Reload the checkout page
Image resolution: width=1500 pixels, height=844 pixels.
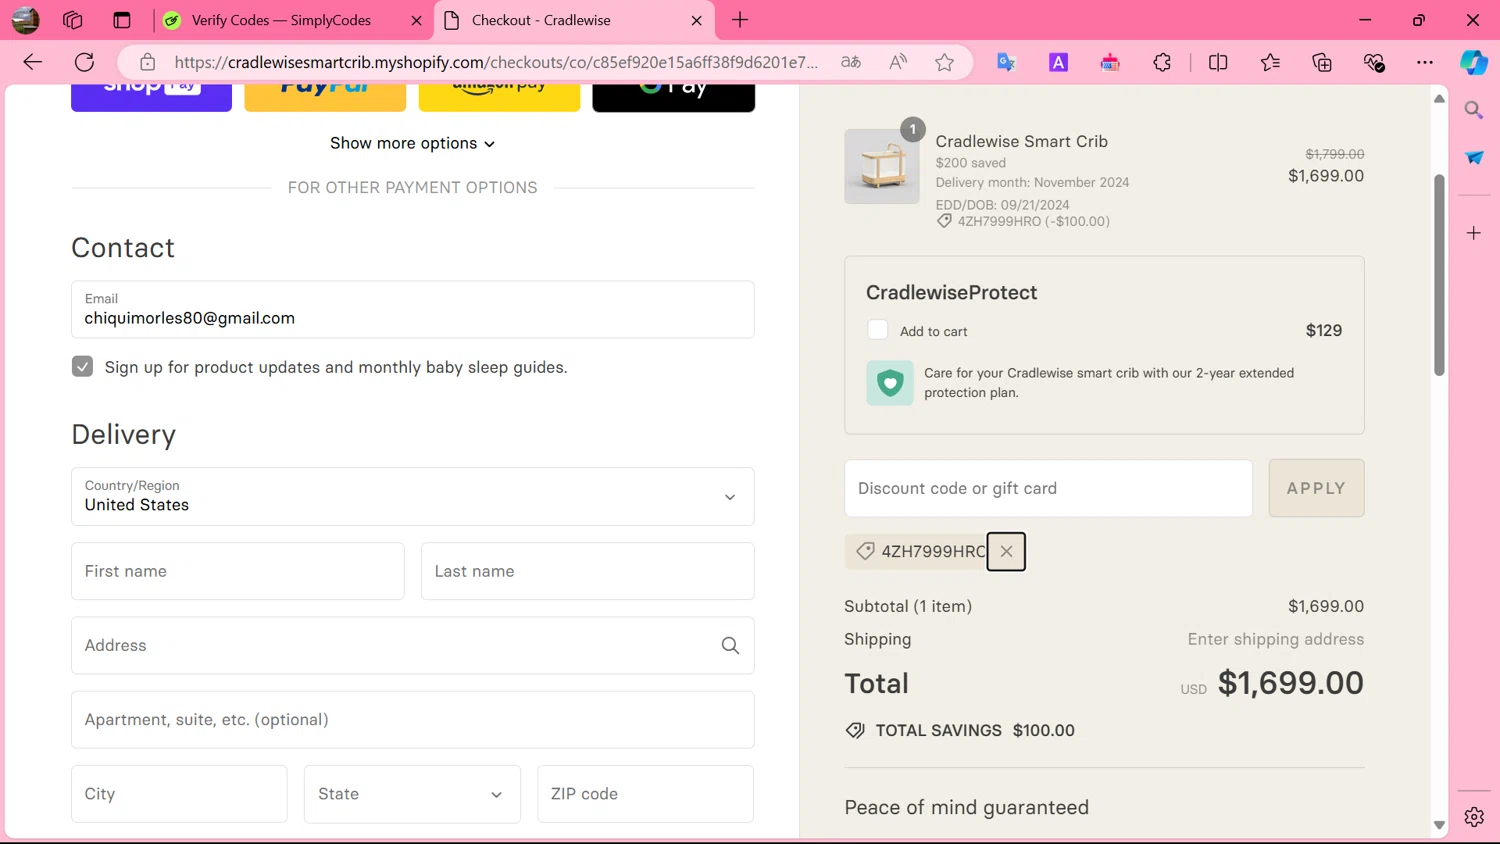tap(85, 62)
